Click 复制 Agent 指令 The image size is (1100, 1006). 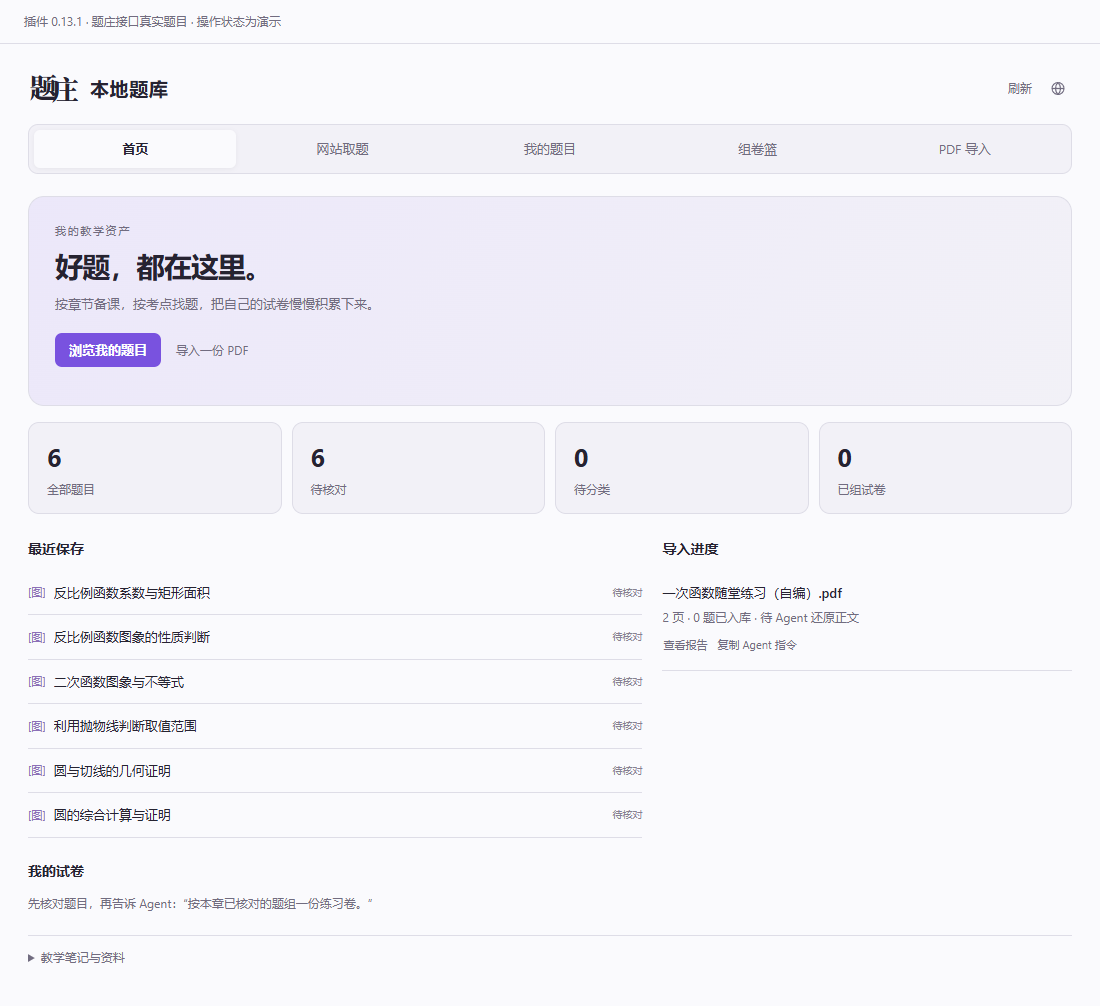pyautogui.click(x=757, y=645)
